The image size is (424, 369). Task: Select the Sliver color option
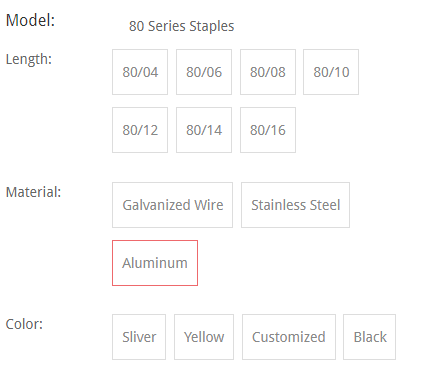139,337
